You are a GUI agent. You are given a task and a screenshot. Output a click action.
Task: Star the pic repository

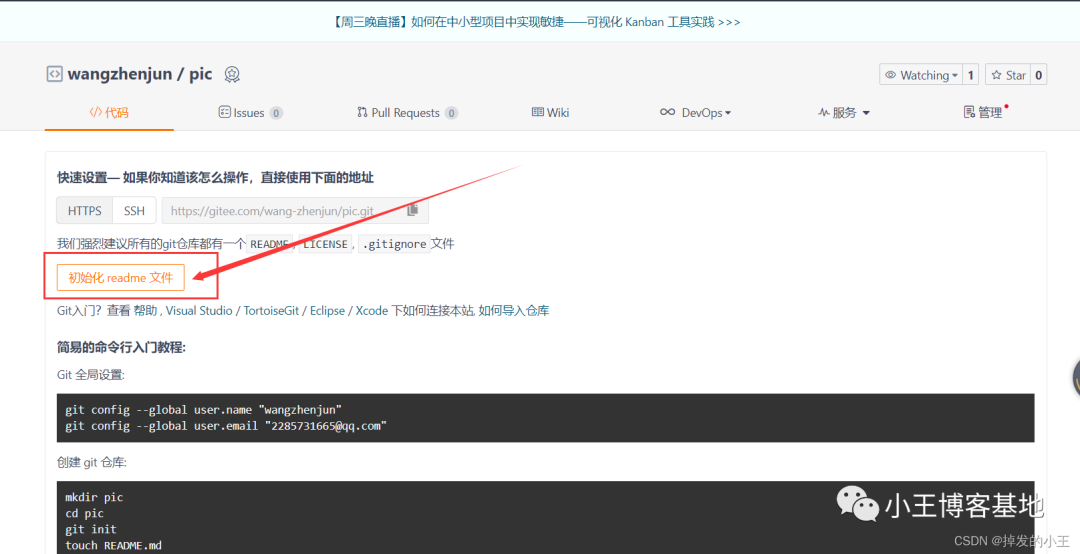tap(1008, 74)
